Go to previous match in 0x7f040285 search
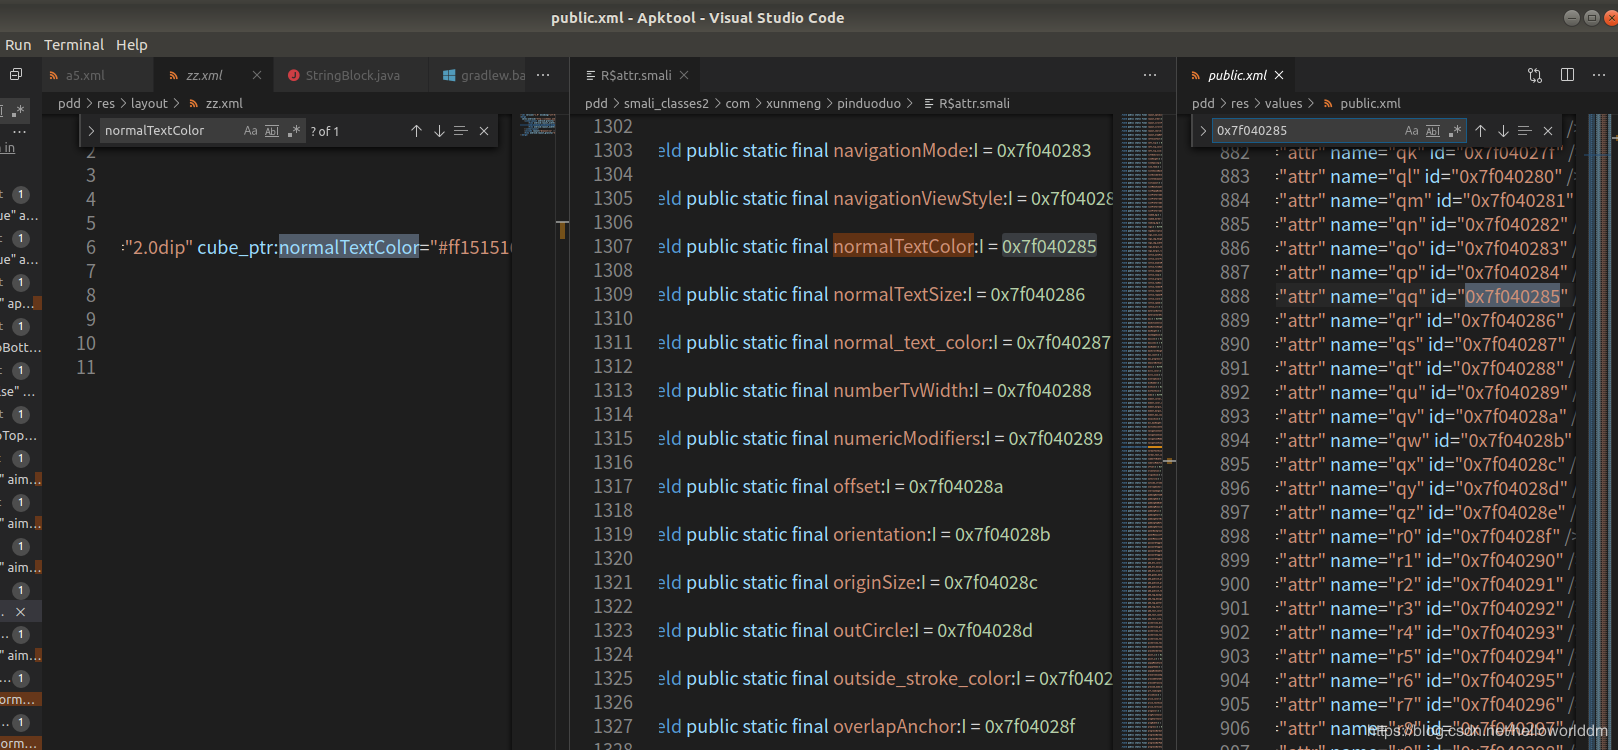The width and height of the screenshot is (1618, 750). (x=1481, y=131)
